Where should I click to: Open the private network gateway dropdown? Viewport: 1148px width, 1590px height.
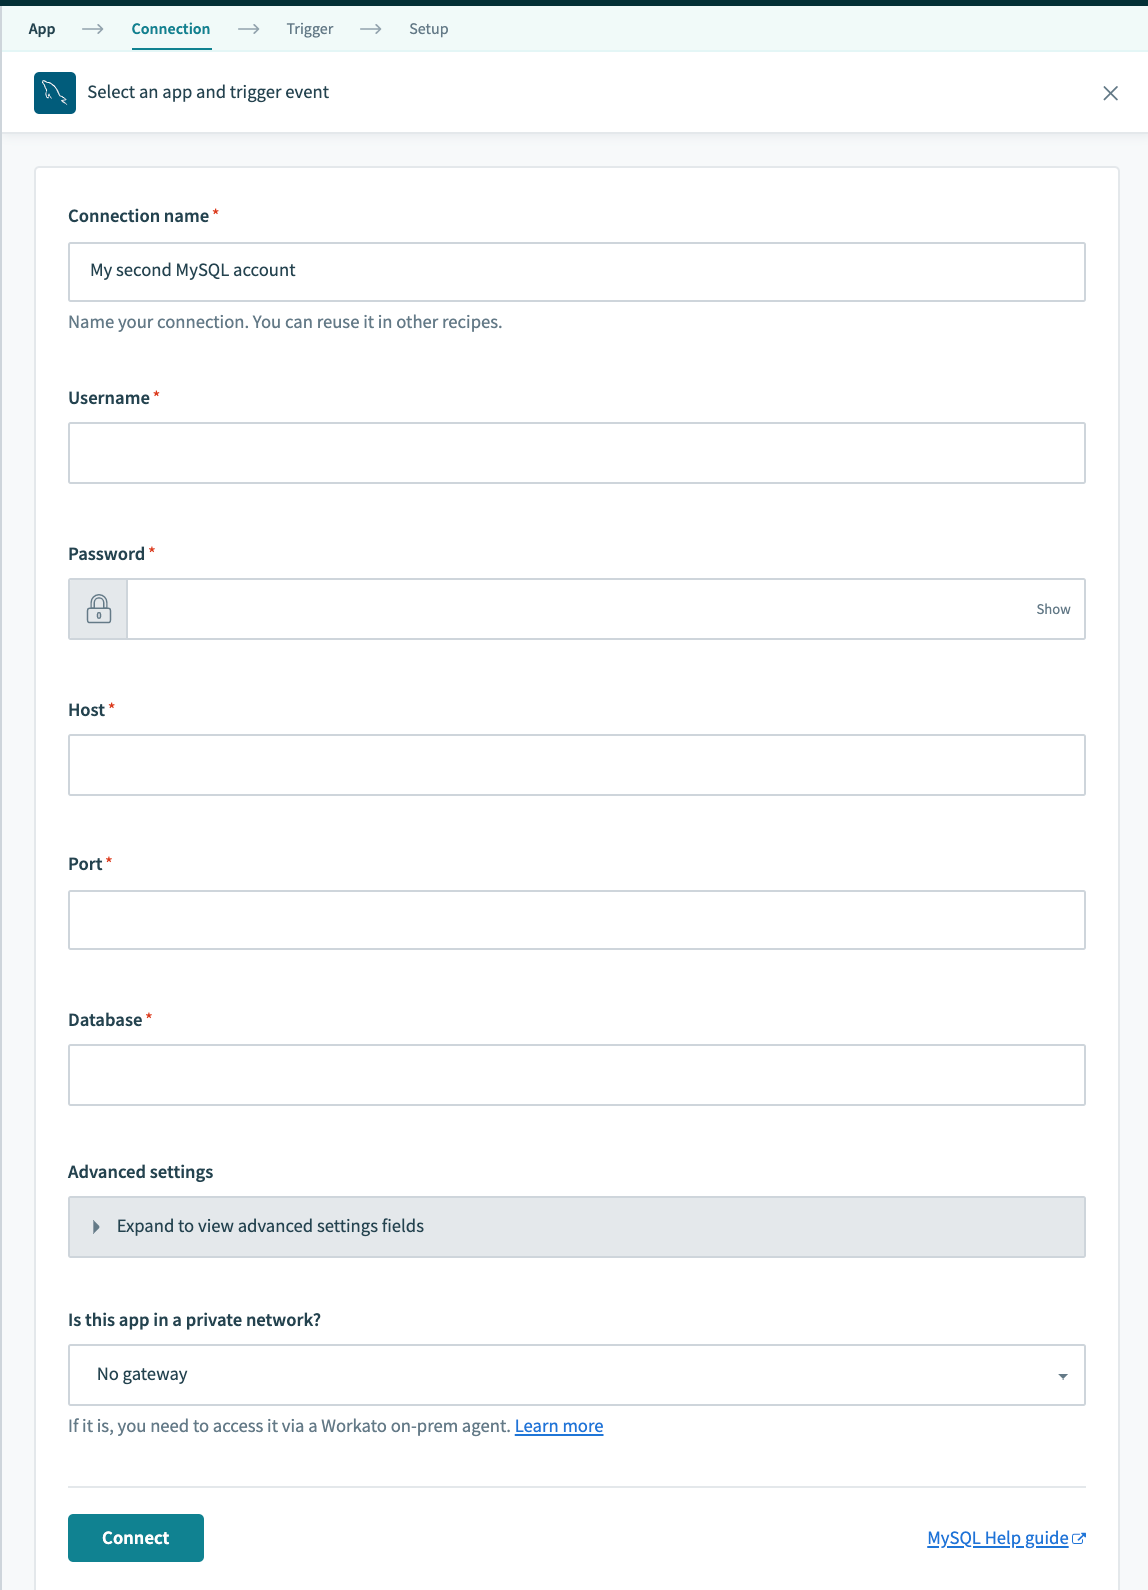click(576, 1373)
